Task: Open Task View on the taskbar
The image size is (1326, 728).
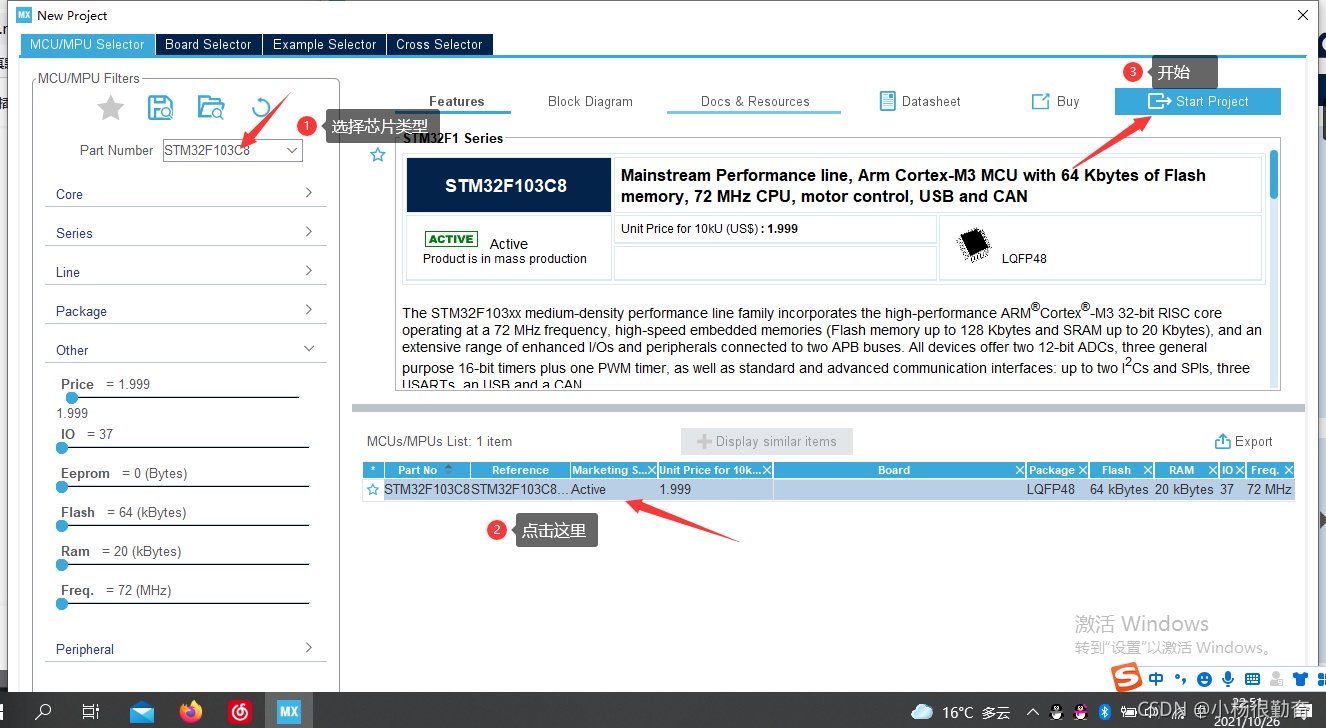Action: tap(91, 711)
